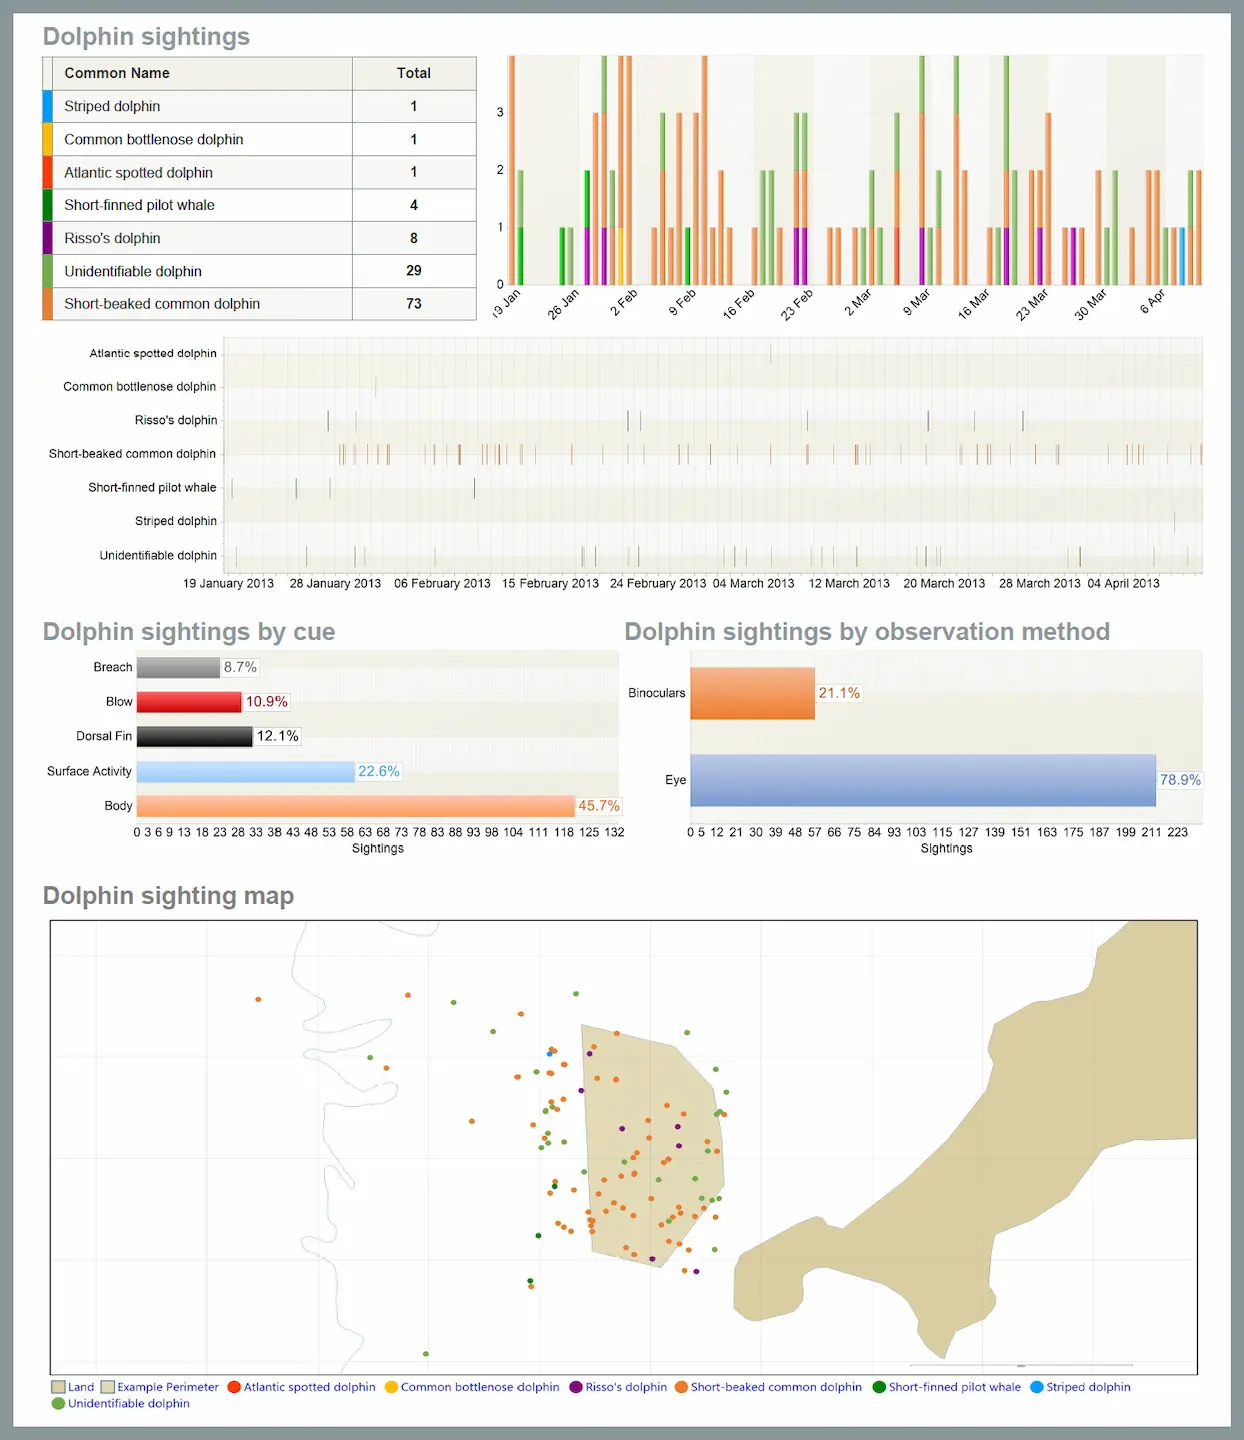Click the "10.9%" label on Blow bar
The image size is (1244, 1440).
(x=267, y=702)
